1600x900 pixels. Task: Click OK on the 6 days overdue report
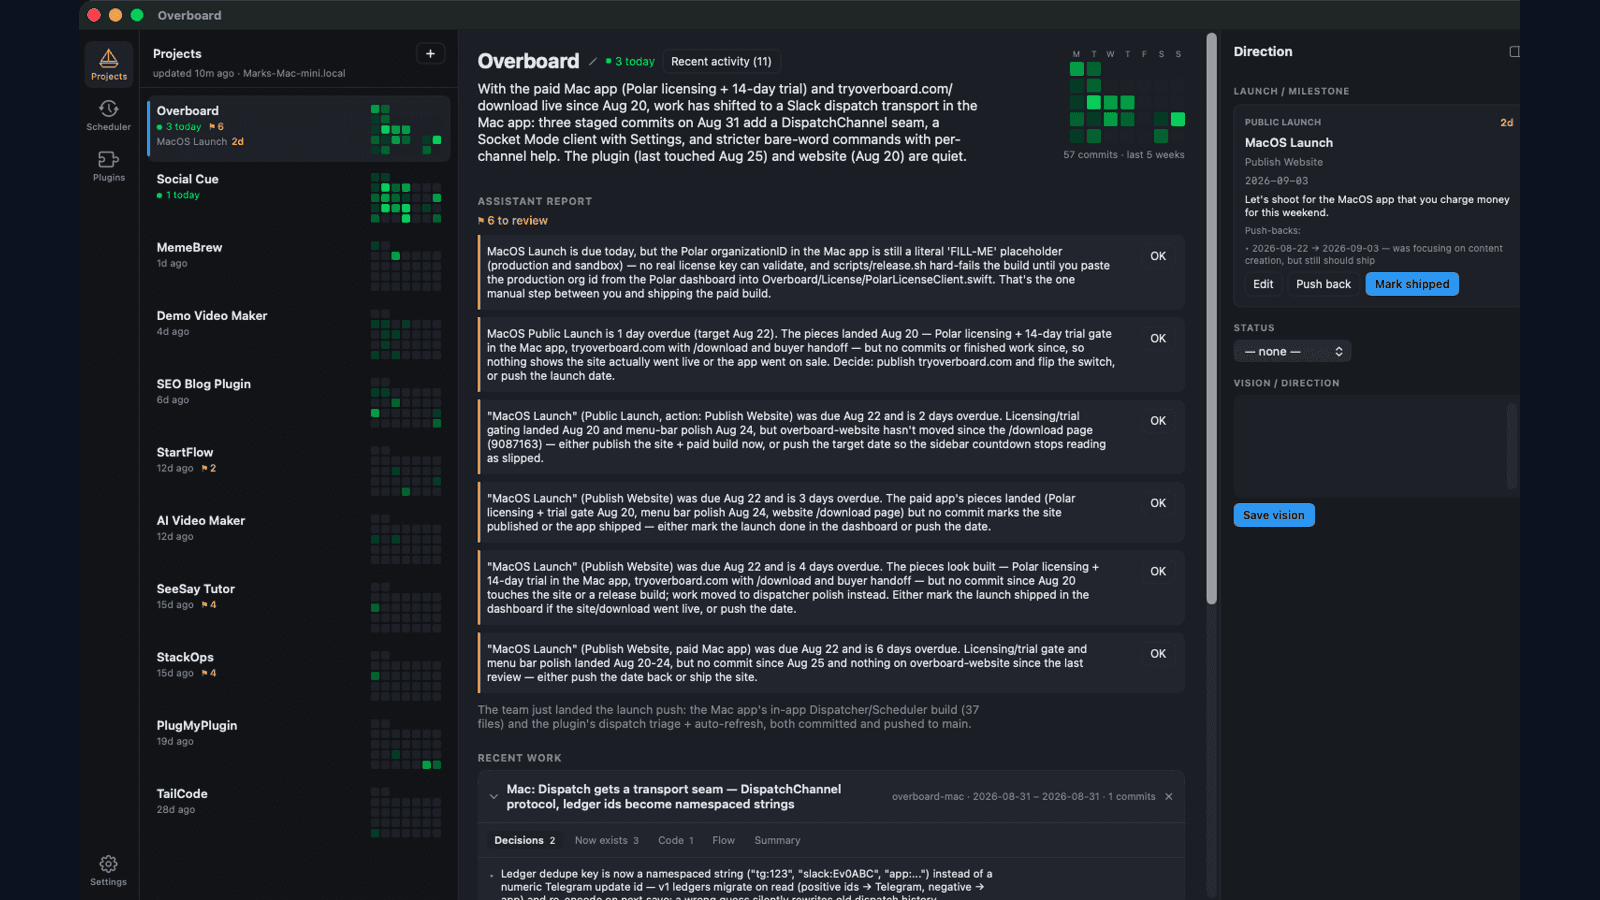1158,654
